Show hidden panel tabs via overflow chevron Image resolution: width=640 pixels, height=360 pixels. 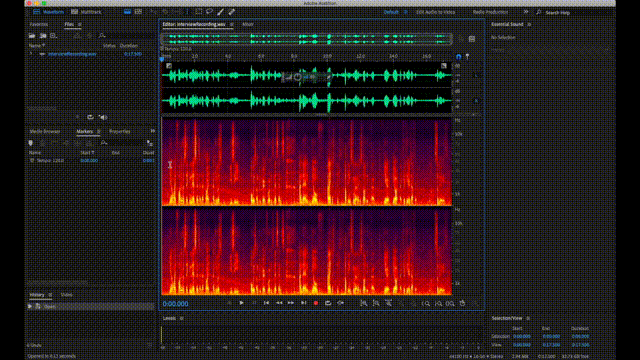click(x=153, y=131)
